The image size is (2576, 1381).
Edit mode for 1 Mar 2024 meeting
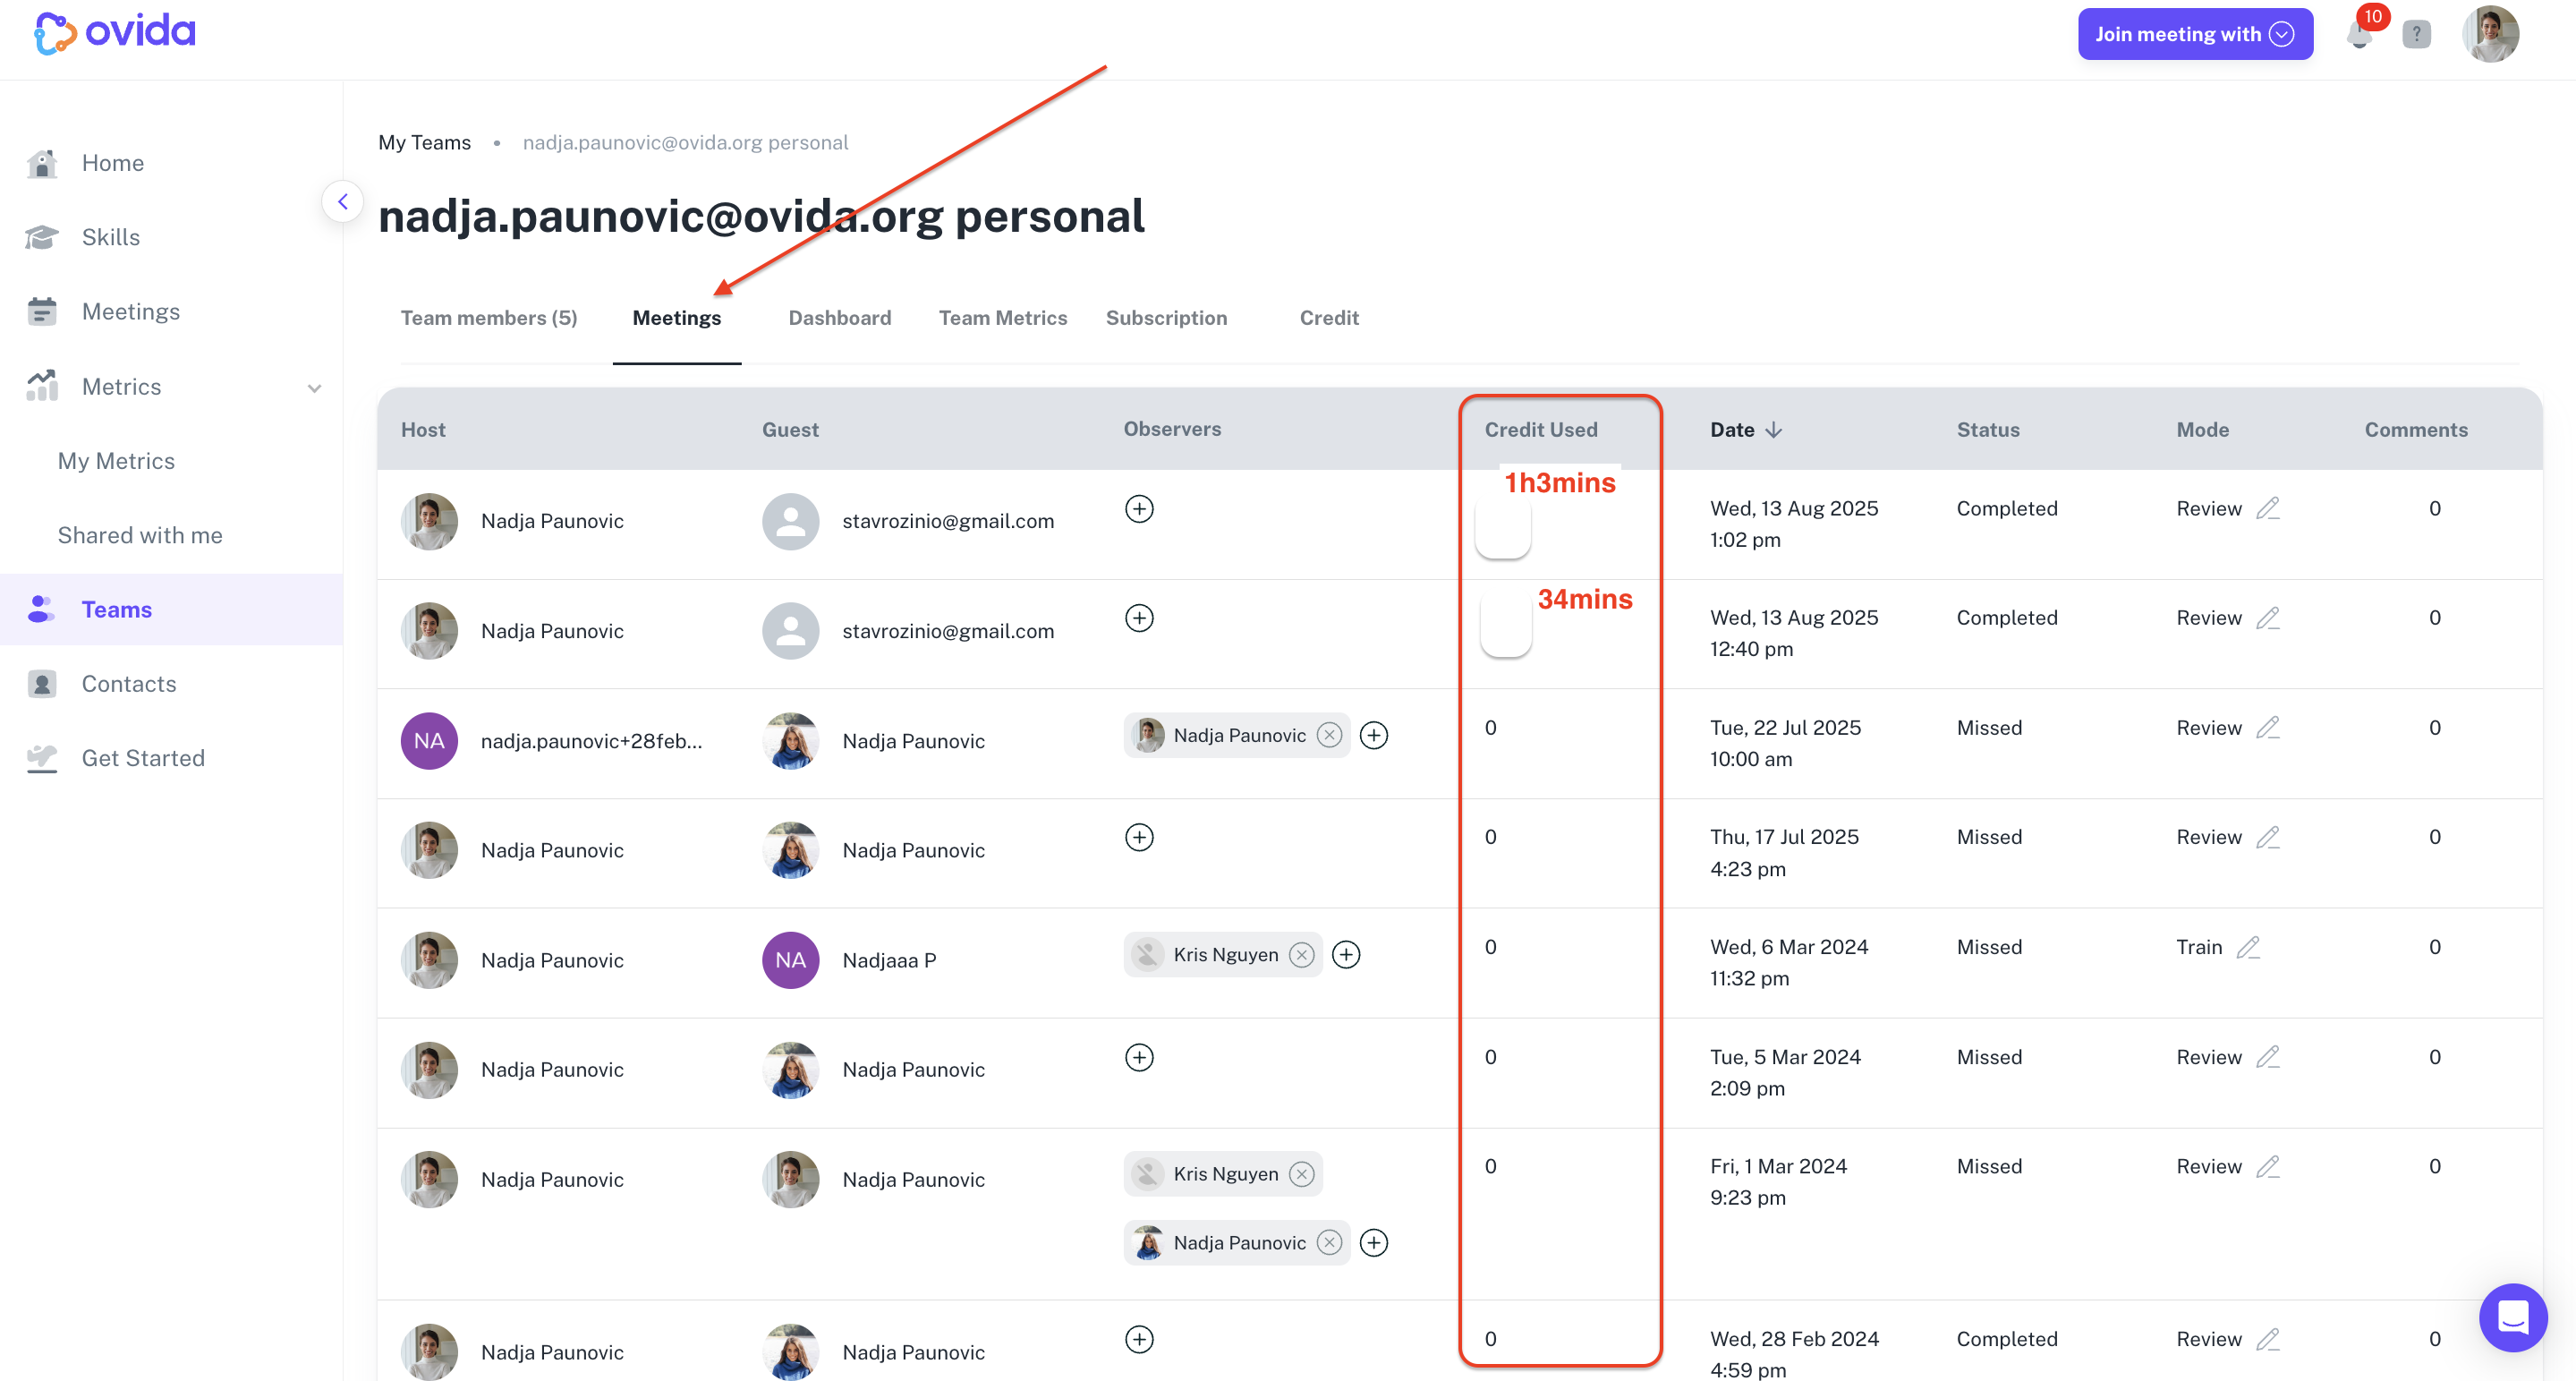click(2268, 1166)
